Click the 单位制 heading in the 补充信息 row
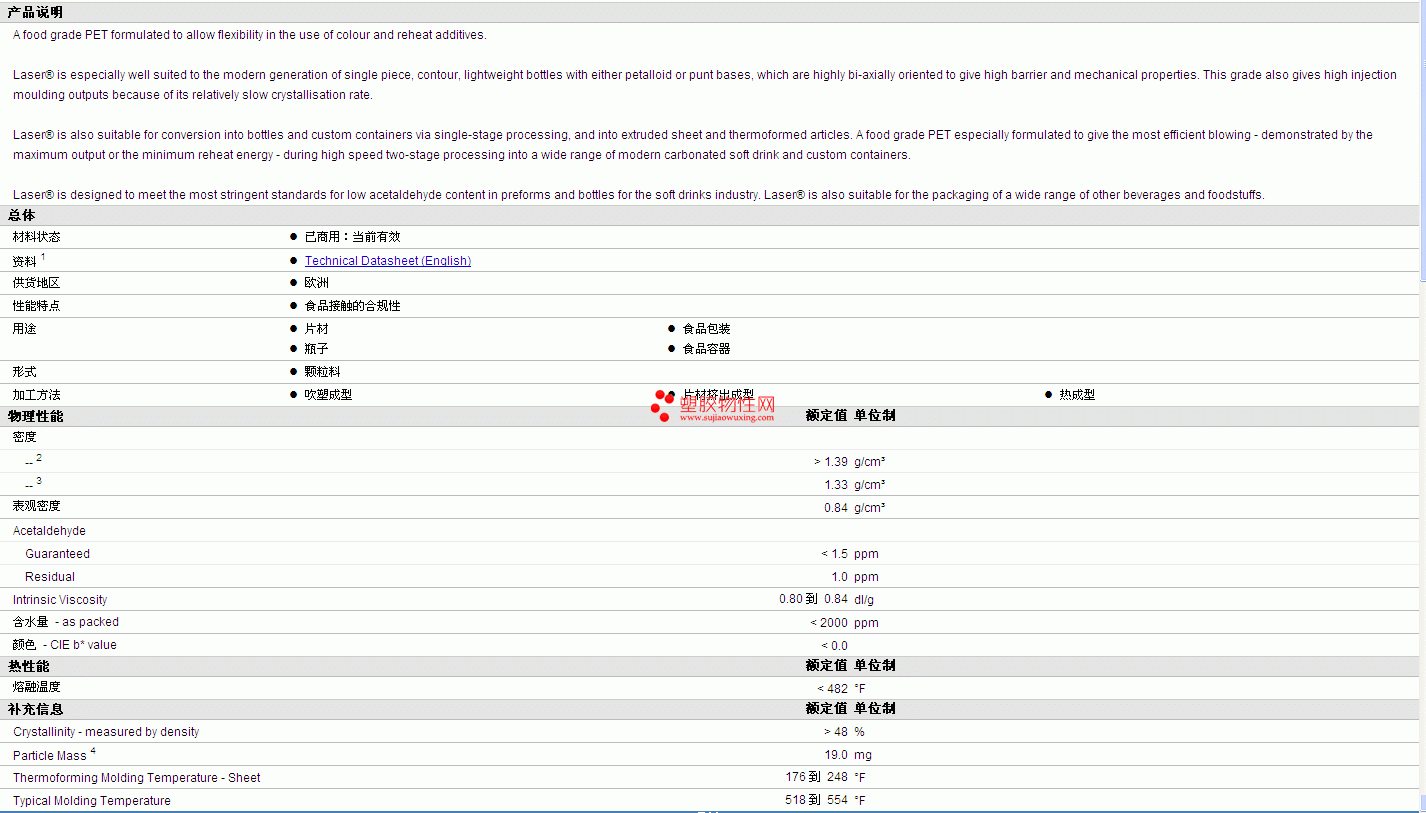Screen dimensions: 1426x813 pos(875,708)
